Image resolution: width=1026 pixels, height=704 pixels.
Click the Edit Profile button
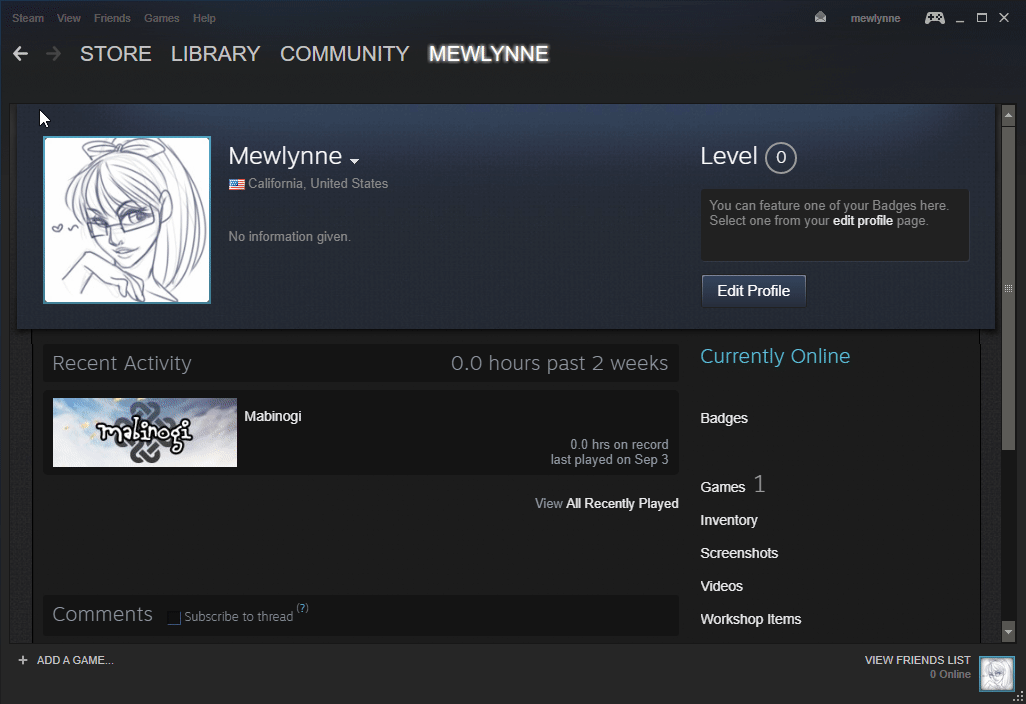753,290
